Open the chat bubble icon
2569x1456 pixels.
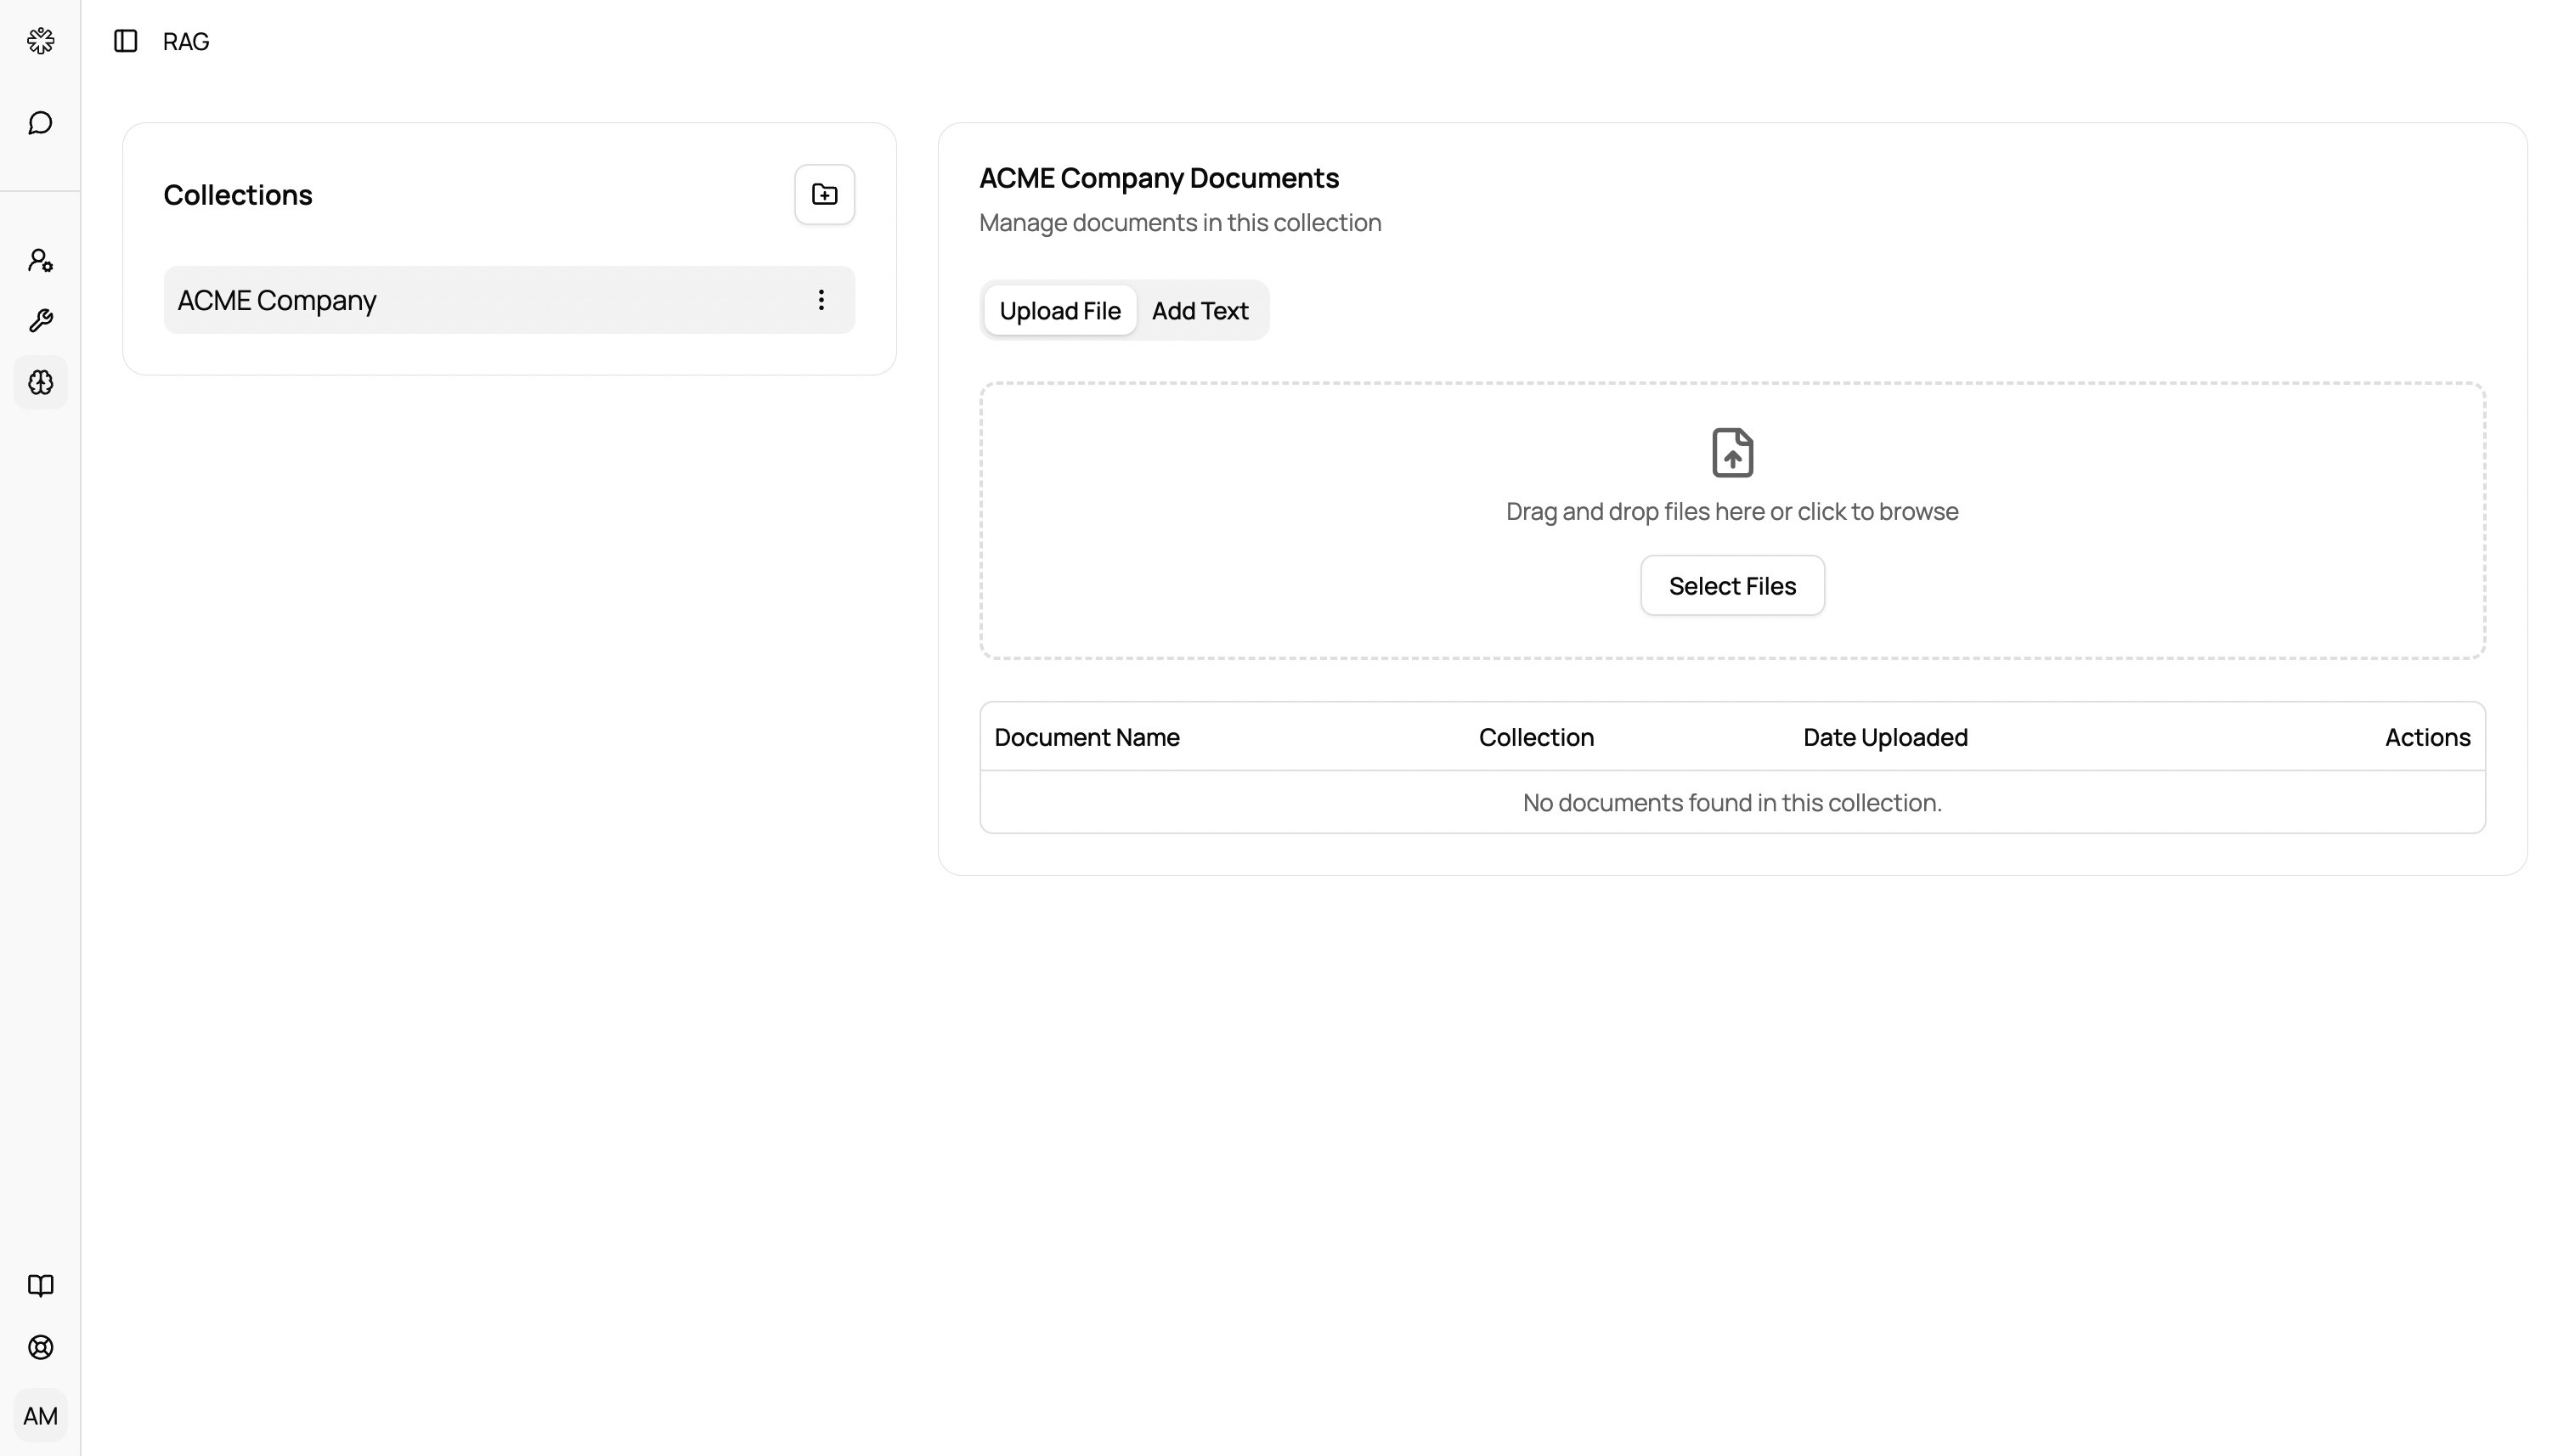[40, 123]
